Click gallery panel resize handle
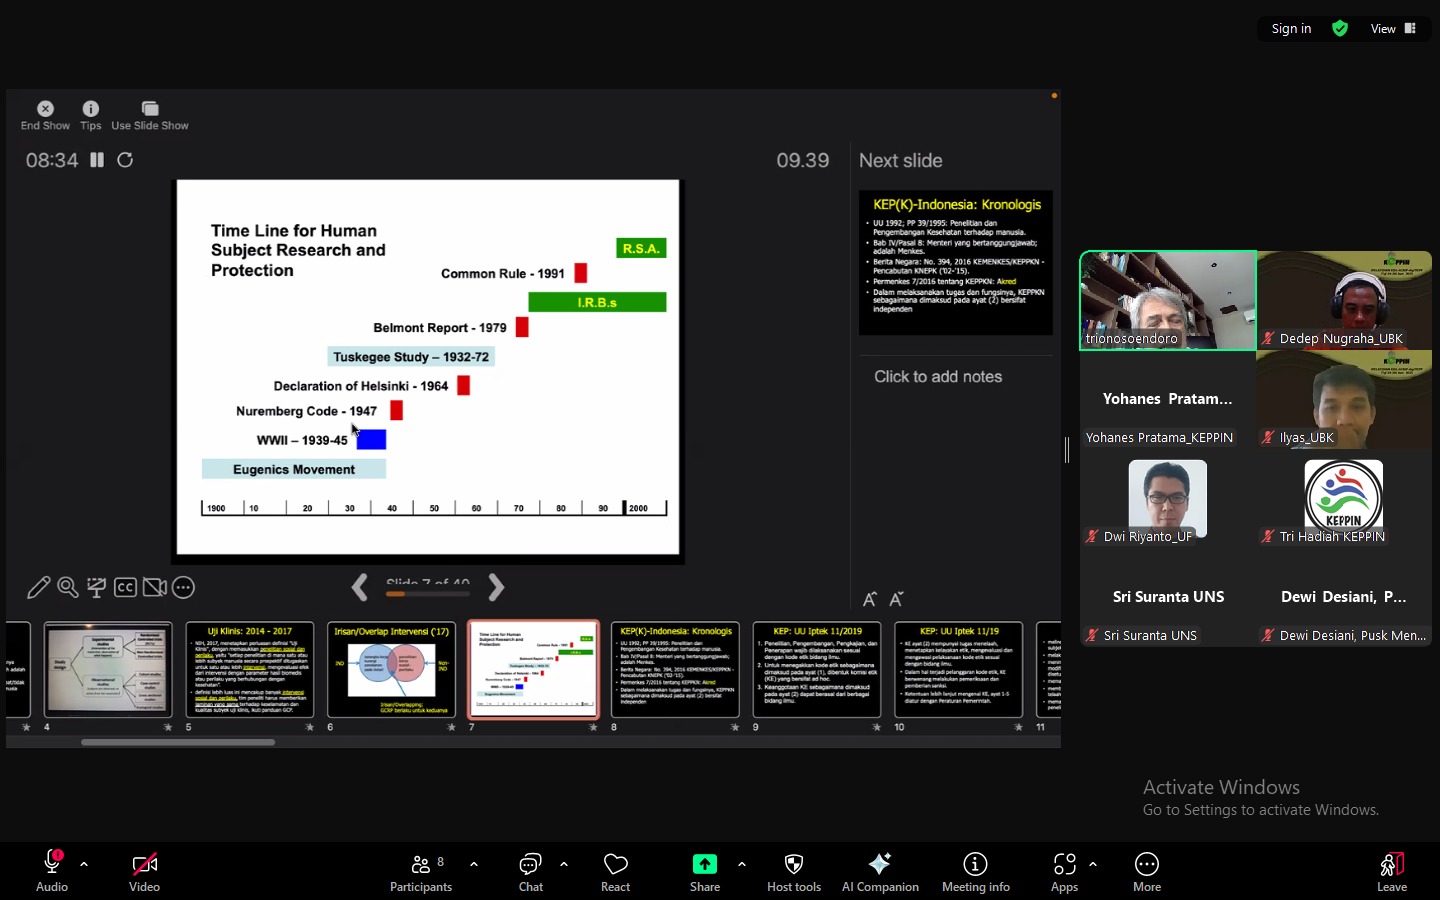Viewport: 1440px width, 900px height. pyautogui.click(x=1067, y=450)
